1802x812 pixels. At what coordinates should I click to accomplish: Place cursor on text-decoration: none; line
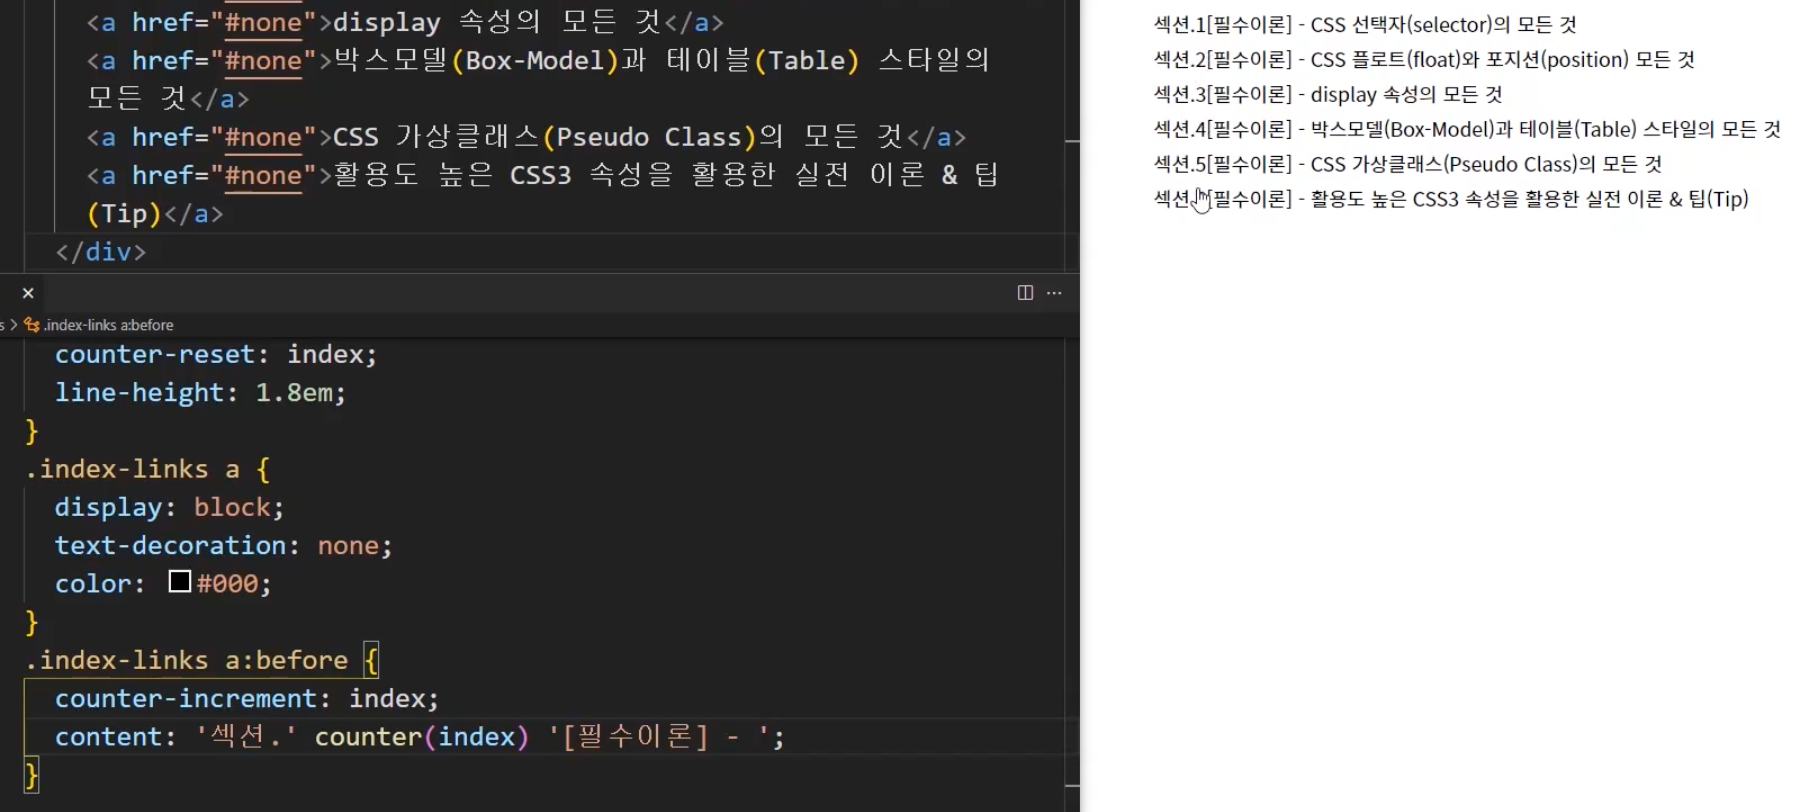pos(223,545)
